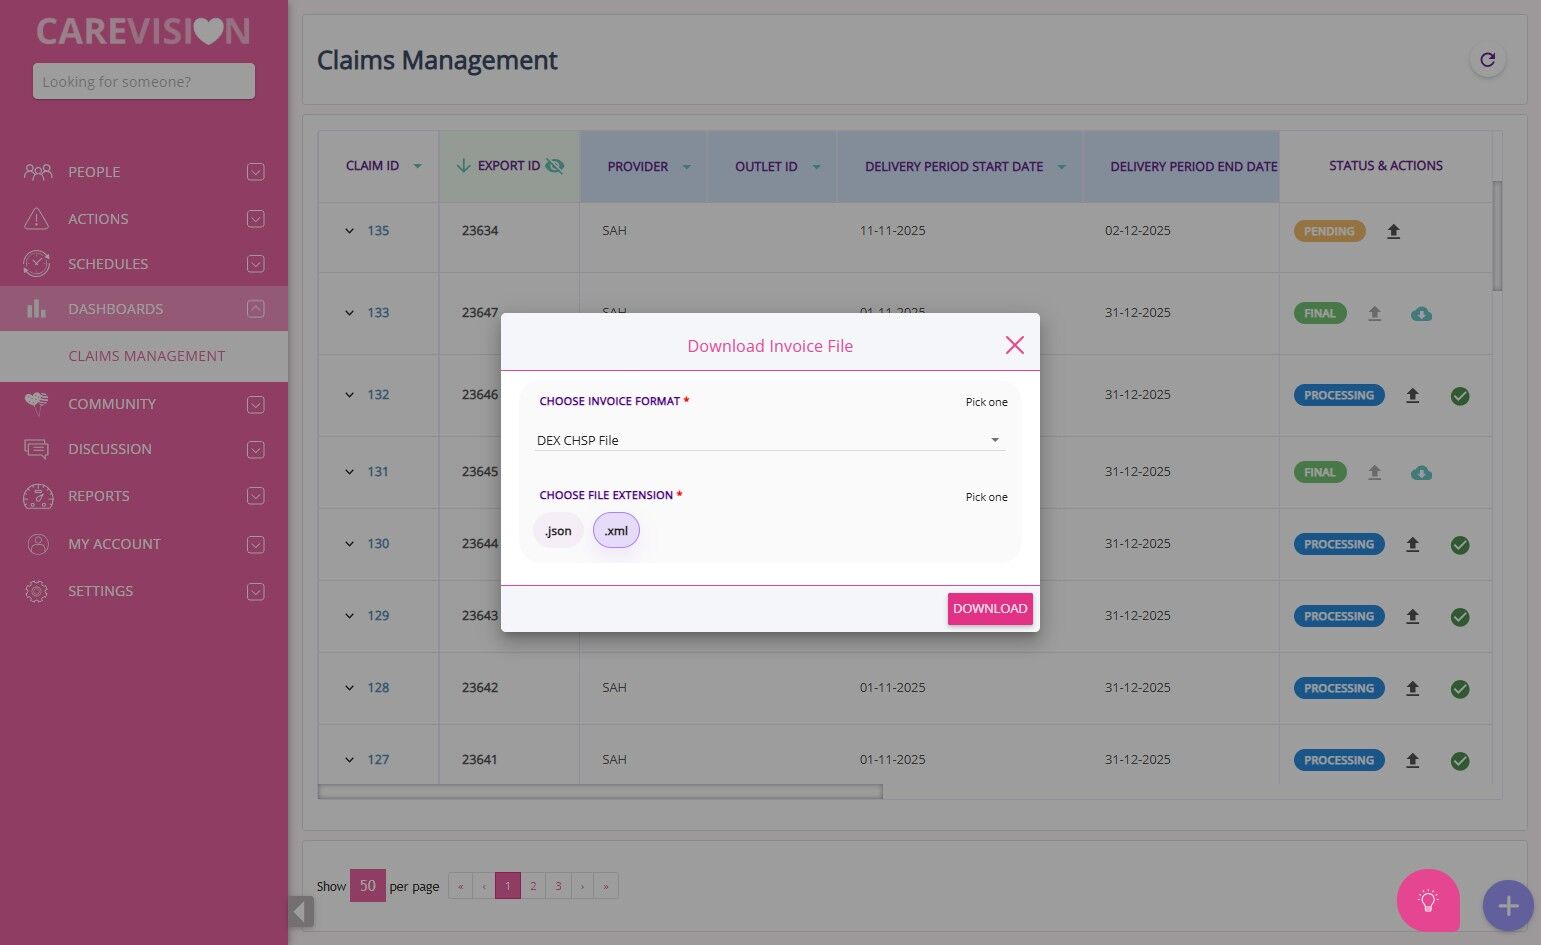Expand the row for claim 133
Screen dimensions: 1541x945
pos(349,313)
